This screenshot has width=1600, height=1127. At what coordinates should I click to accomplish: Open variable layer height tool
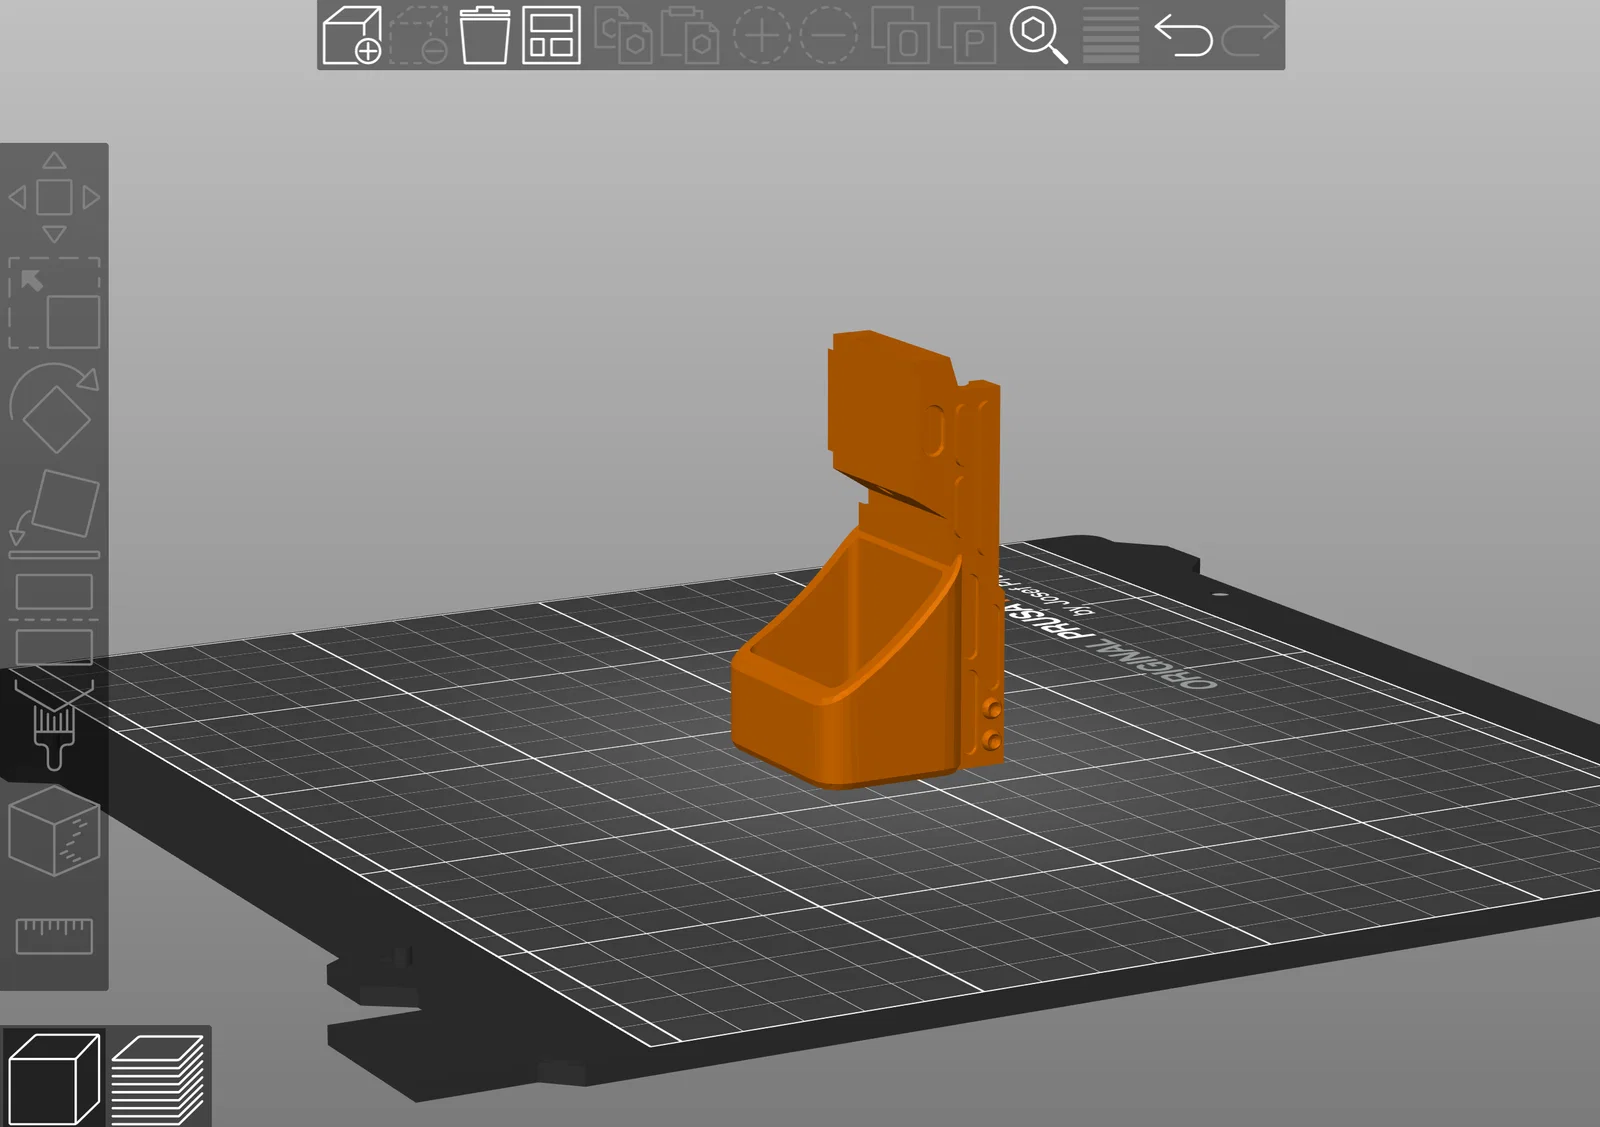[x=1111, y=35]
